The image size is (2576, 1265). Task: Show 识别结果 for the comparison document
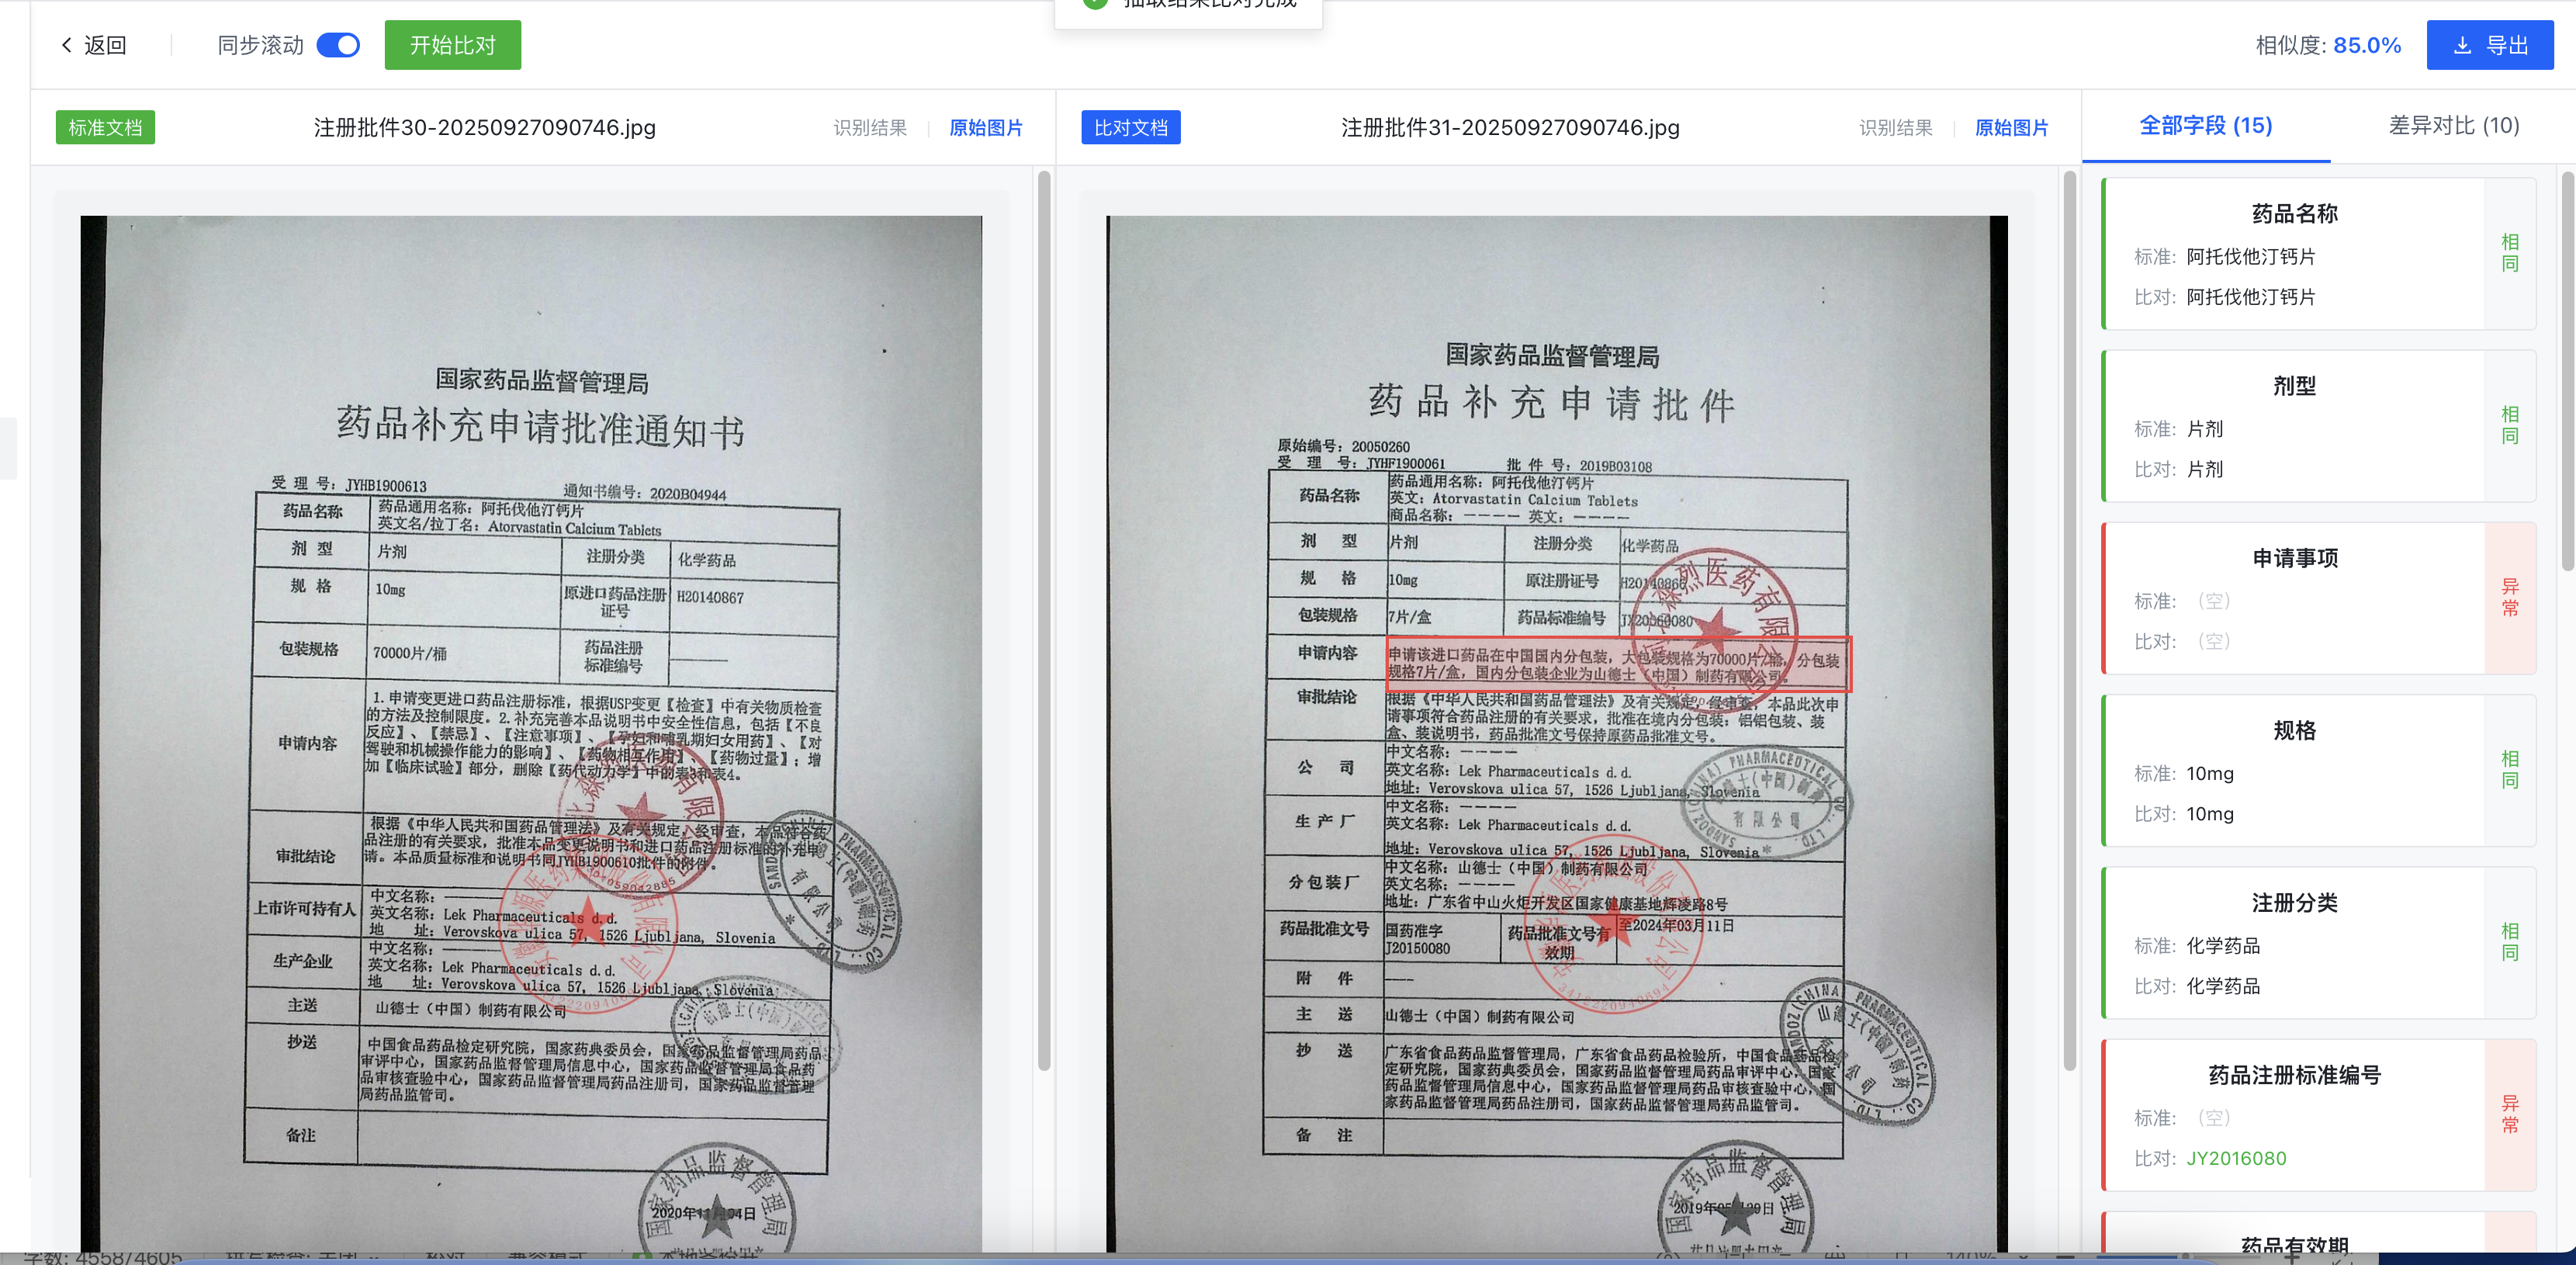[1895, 128]
